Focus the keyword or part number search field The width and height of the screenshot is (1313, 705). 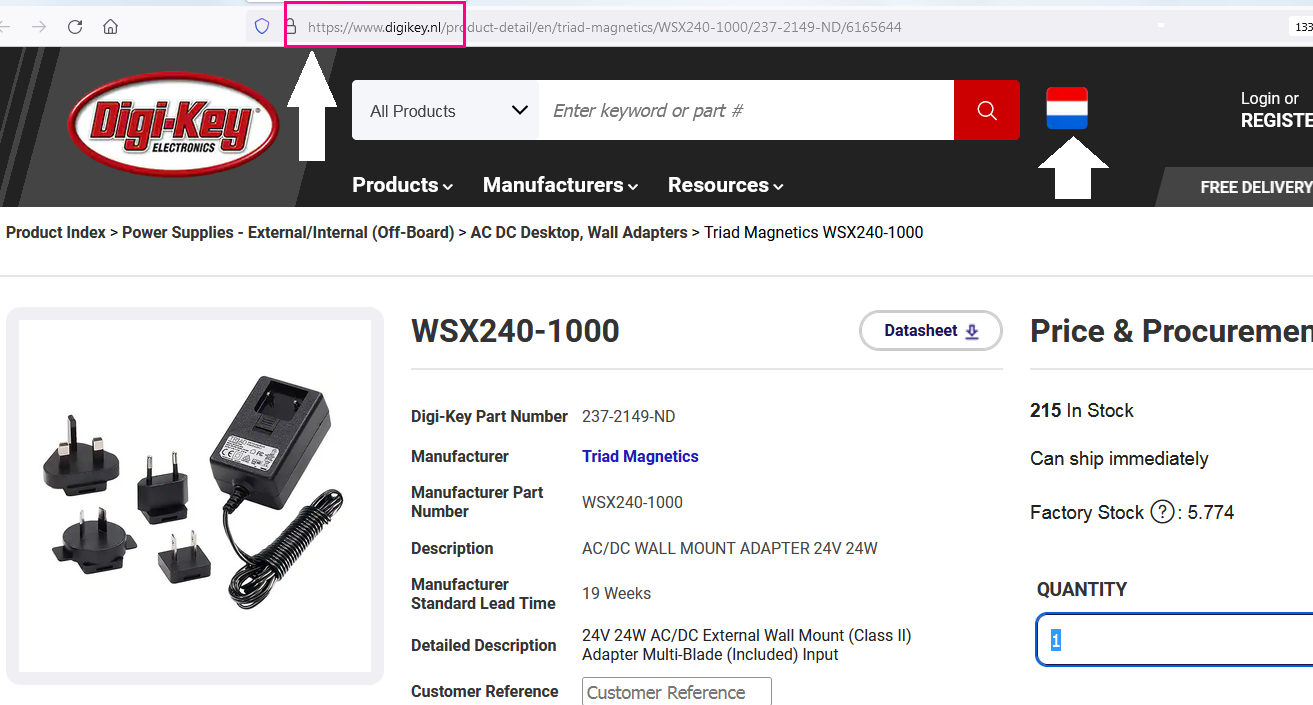(x=746, y=110)
